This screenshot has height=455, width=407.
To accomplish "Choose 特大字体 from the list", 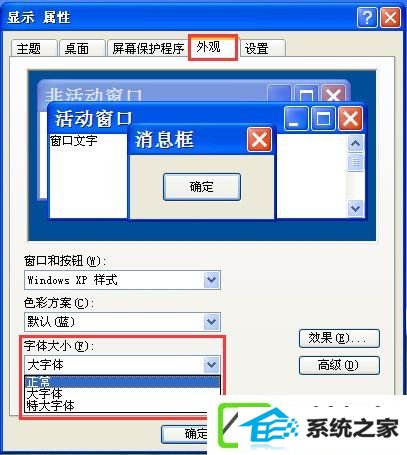I will tap(122, 406).
